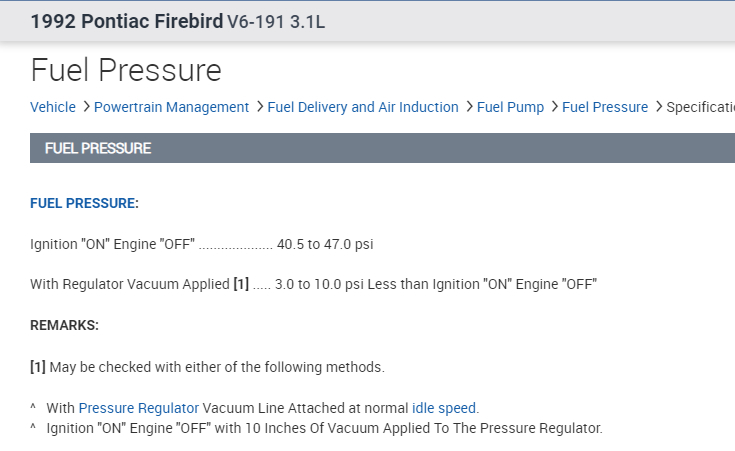Image resolution: width=735 pixels, height=451 pixels.
Task: Click the chevron preceding the Fuel Pressure breadcrumb
Action: [554, 107]
